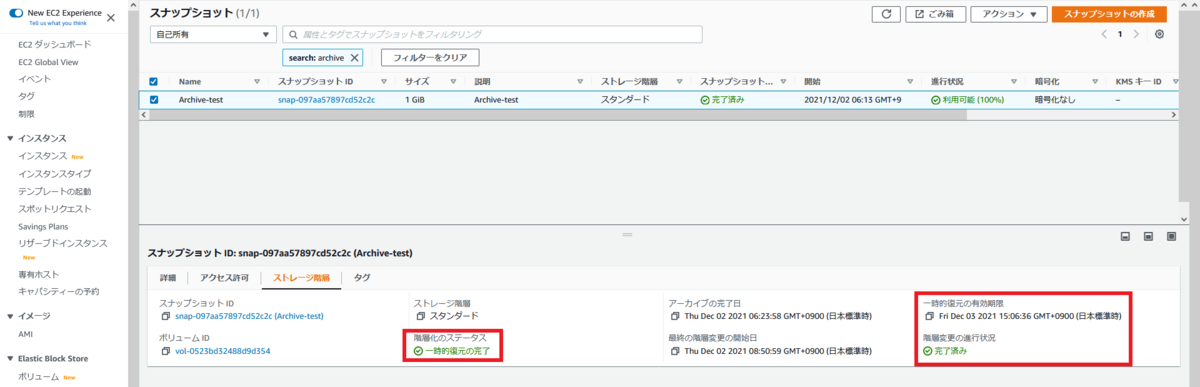The width and height of the screenshot is (1200, 387).
Task: Copy the ボリューム ID value
Action: [165, 351]
